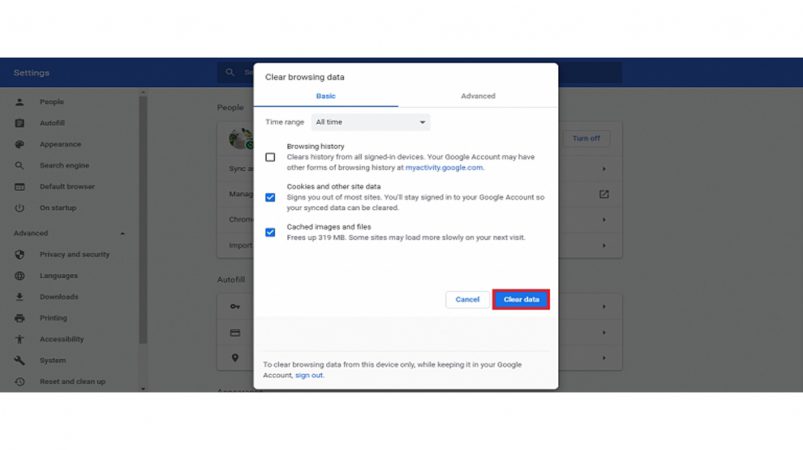This screenshot has height=450, width=803.
Task: Click the Default browser window icon
Action: 19,187
